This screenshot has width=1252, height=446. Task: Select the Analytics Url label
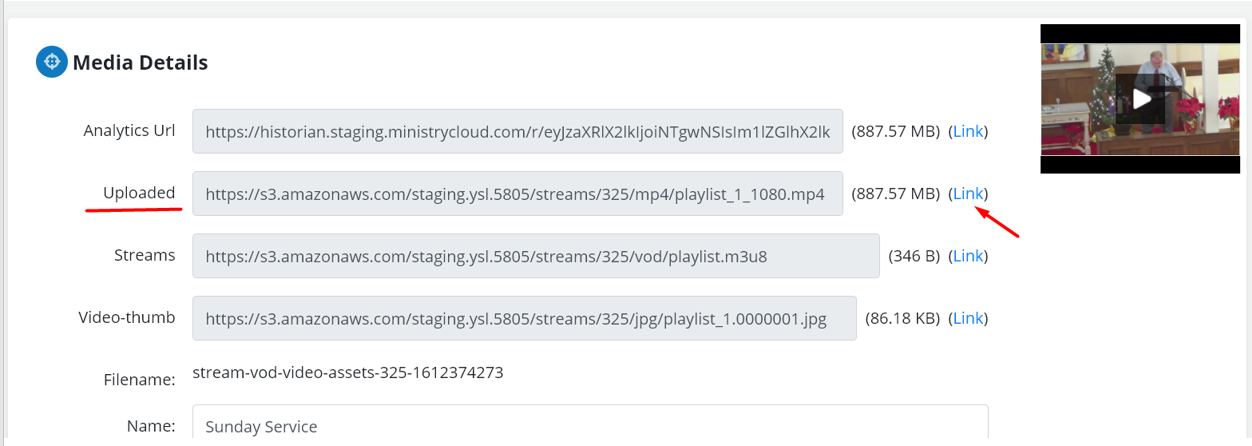point(129,131)
